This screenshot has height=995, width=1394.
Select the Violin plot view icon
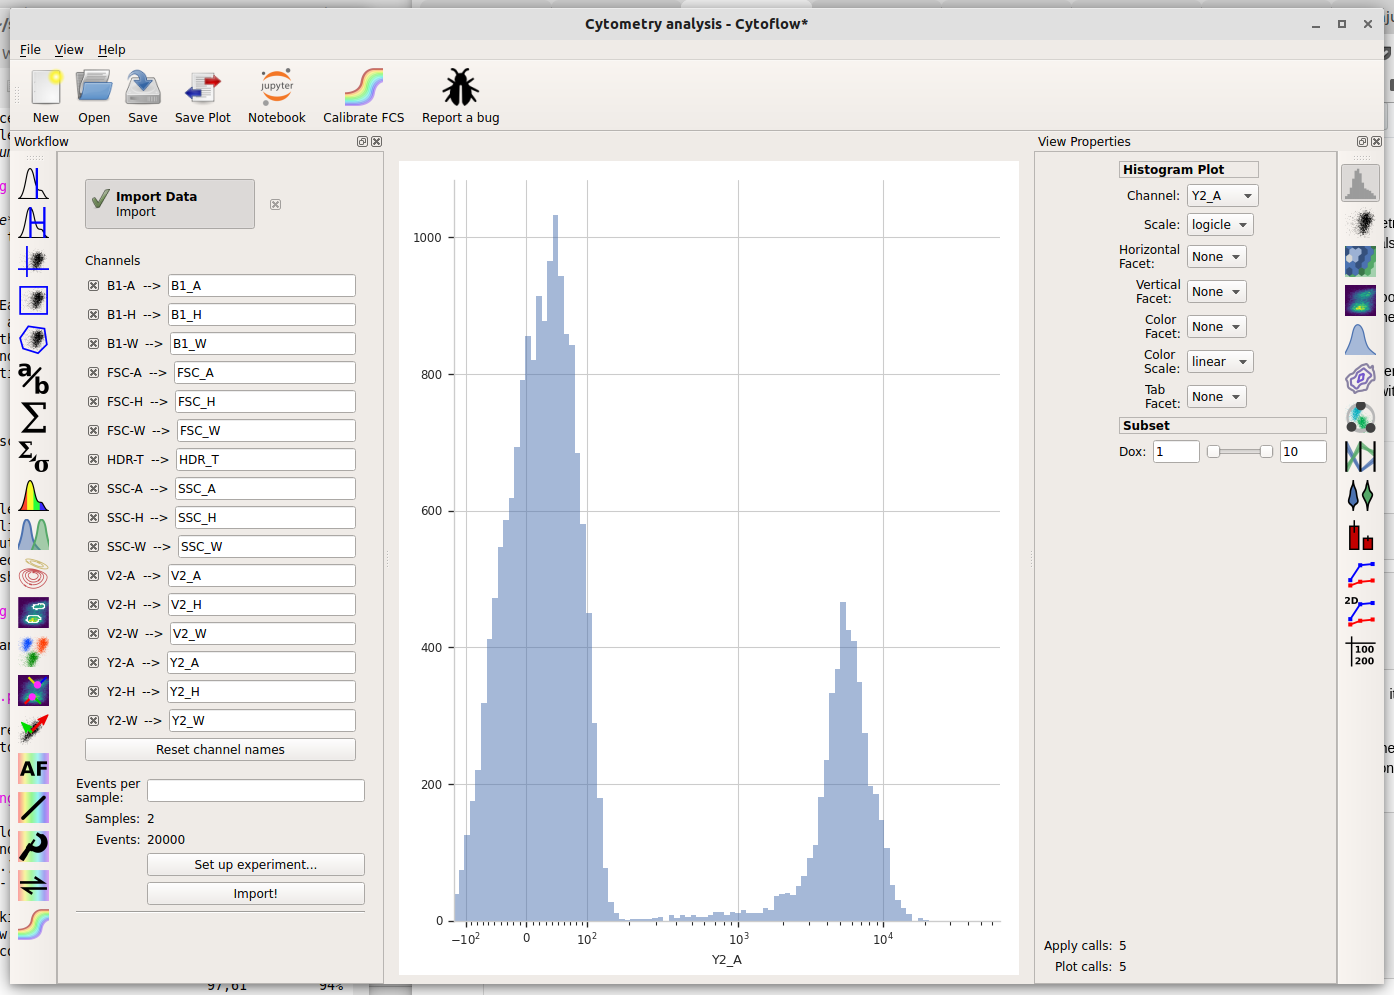tap(1360, 495)
